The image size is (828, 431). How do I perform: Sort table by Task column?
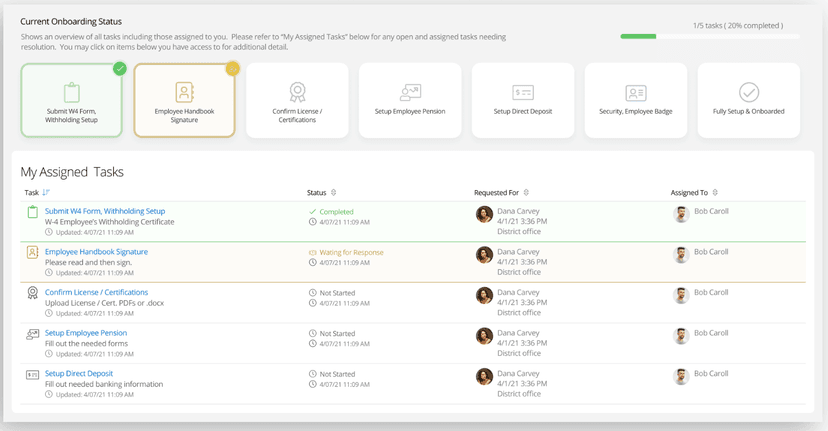[x=46, y=193]
